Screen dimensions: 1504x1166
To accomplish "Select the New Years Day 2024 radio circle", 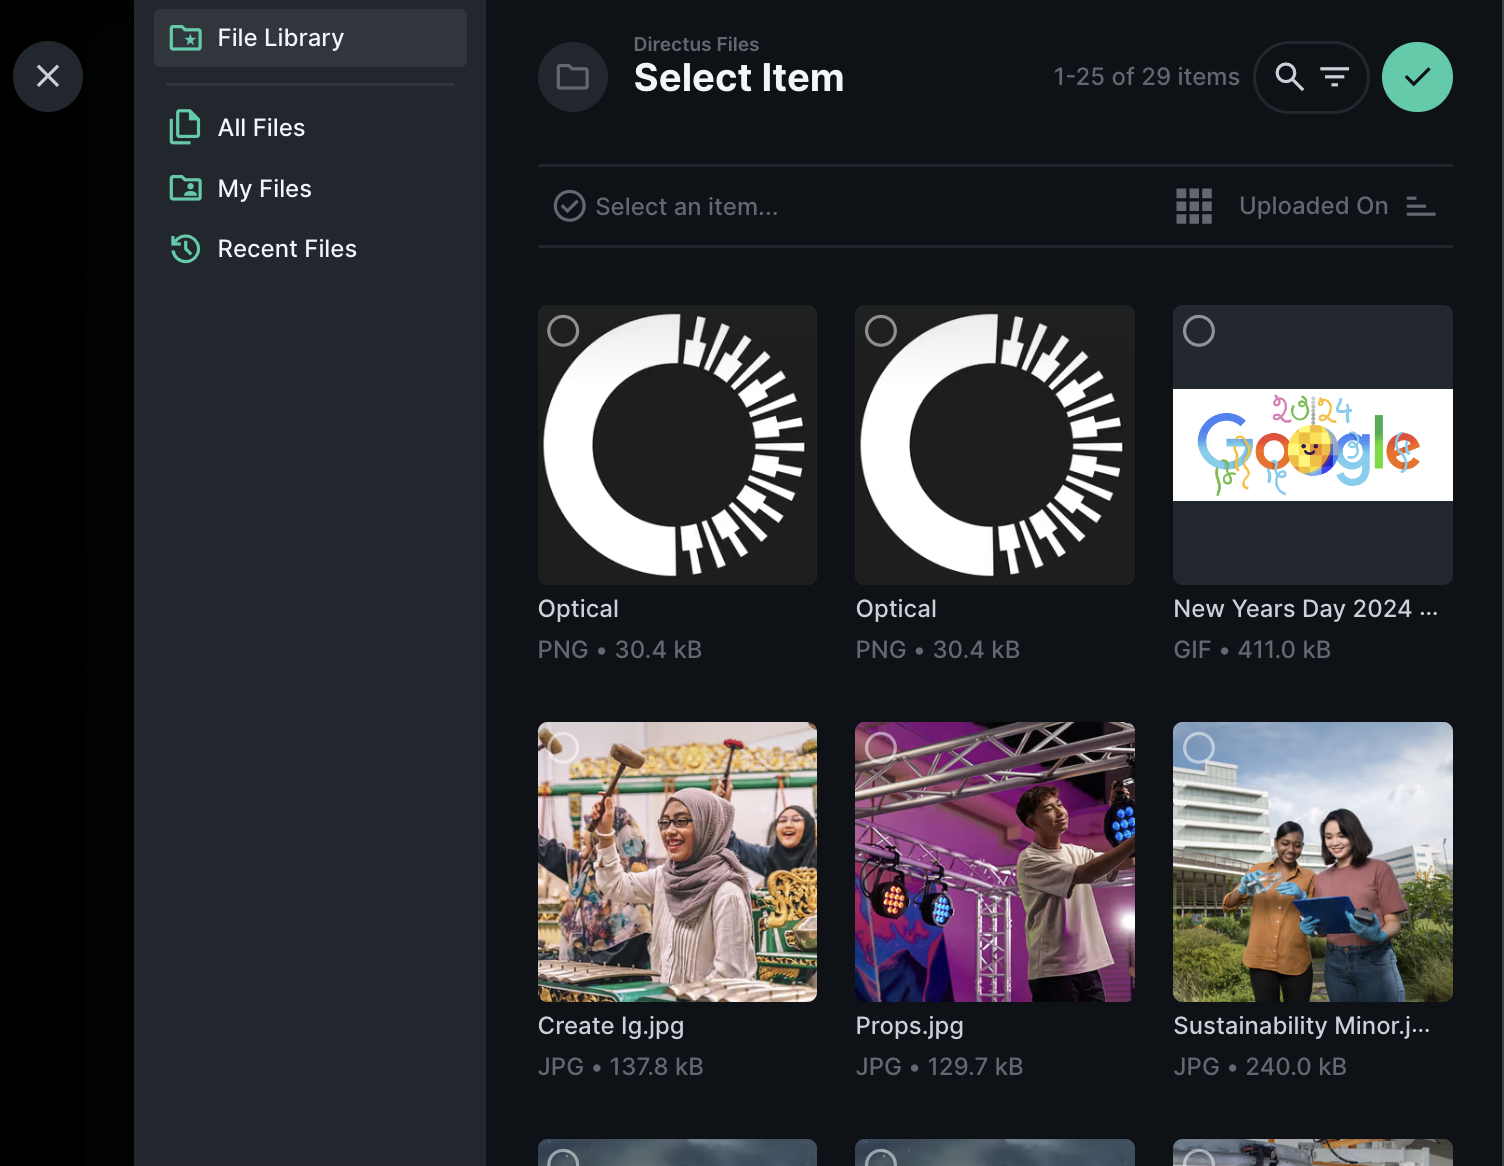I will (1199, 331).
